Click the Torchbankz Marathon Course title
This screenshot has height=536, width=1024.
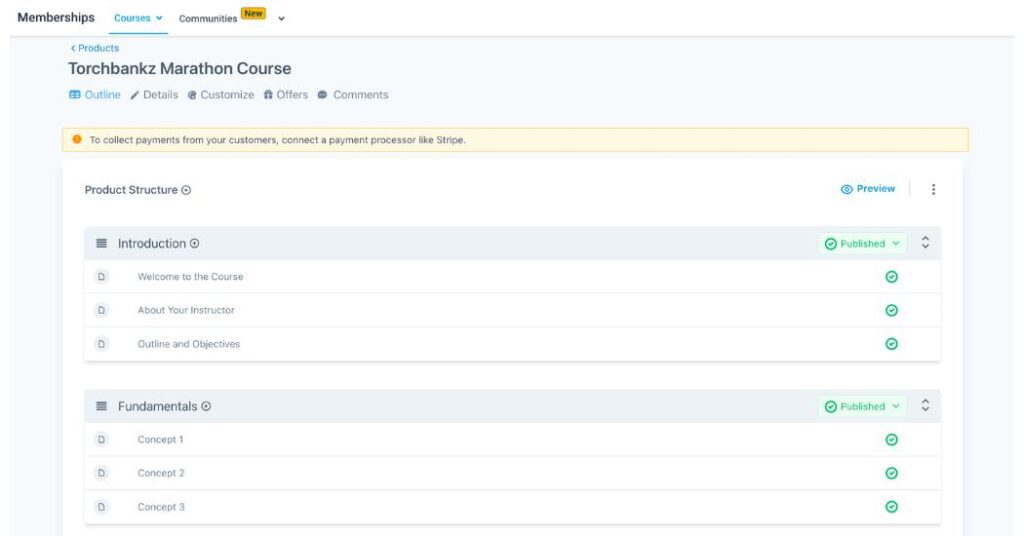(x=180, y=69)
